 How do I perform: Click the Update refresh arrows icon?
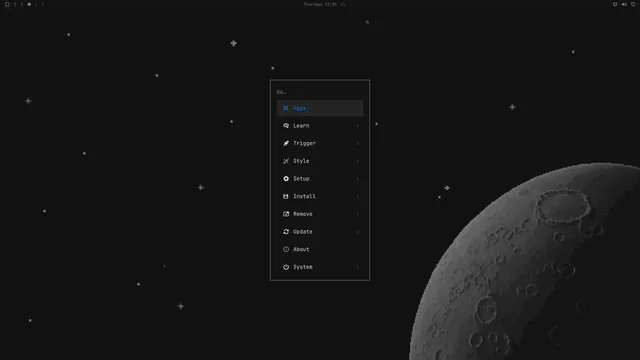click(x=286, y=231)
